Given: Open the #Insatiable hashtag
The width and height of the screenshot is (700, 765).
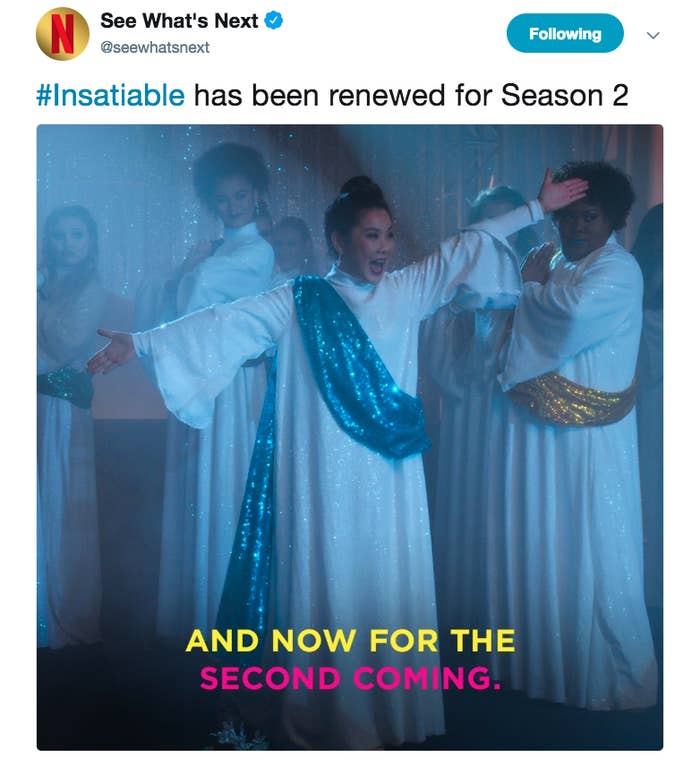Looking at the screenshot, I should click(110, 95).
